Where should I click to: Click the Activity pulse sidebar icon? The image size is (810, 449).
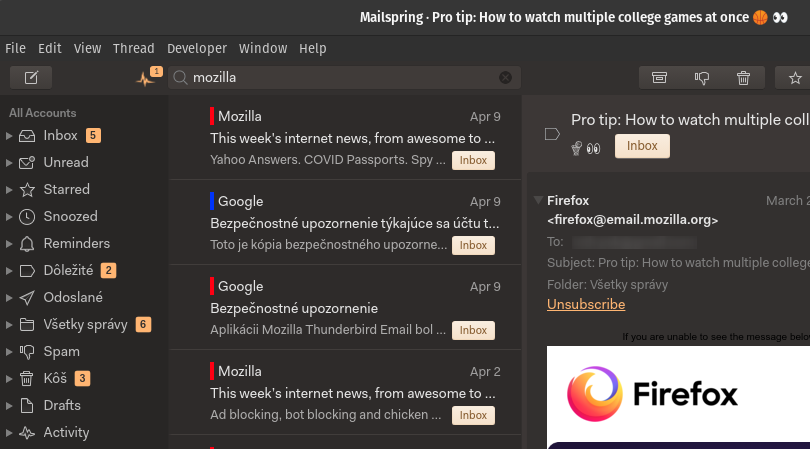[x=27, y=432]
